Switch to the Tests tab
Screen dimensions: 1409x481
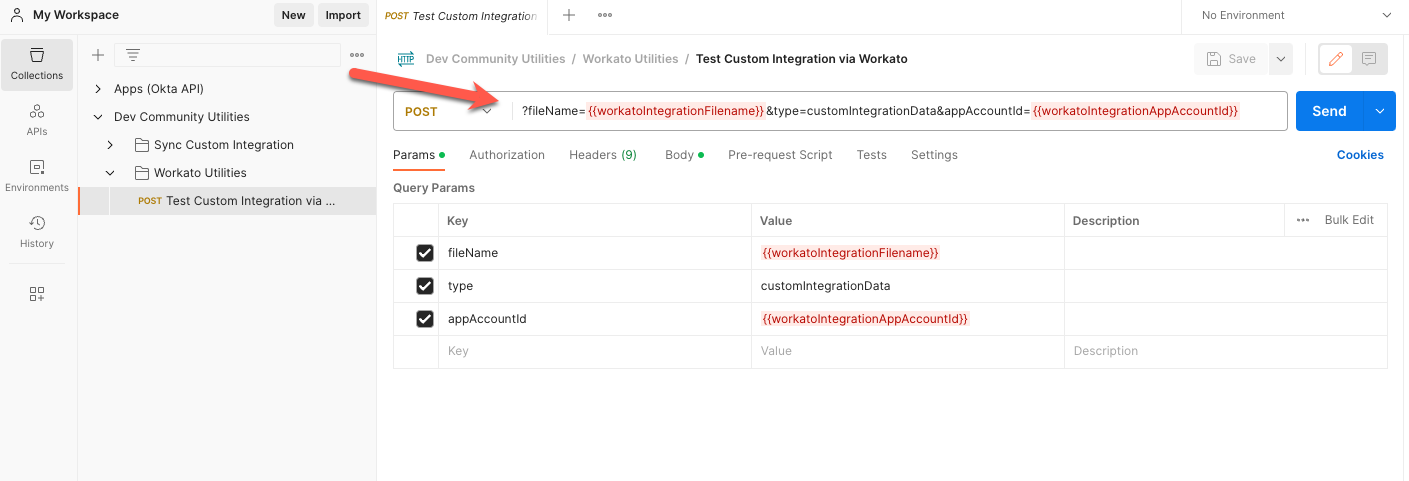click(x=872, y=155)
